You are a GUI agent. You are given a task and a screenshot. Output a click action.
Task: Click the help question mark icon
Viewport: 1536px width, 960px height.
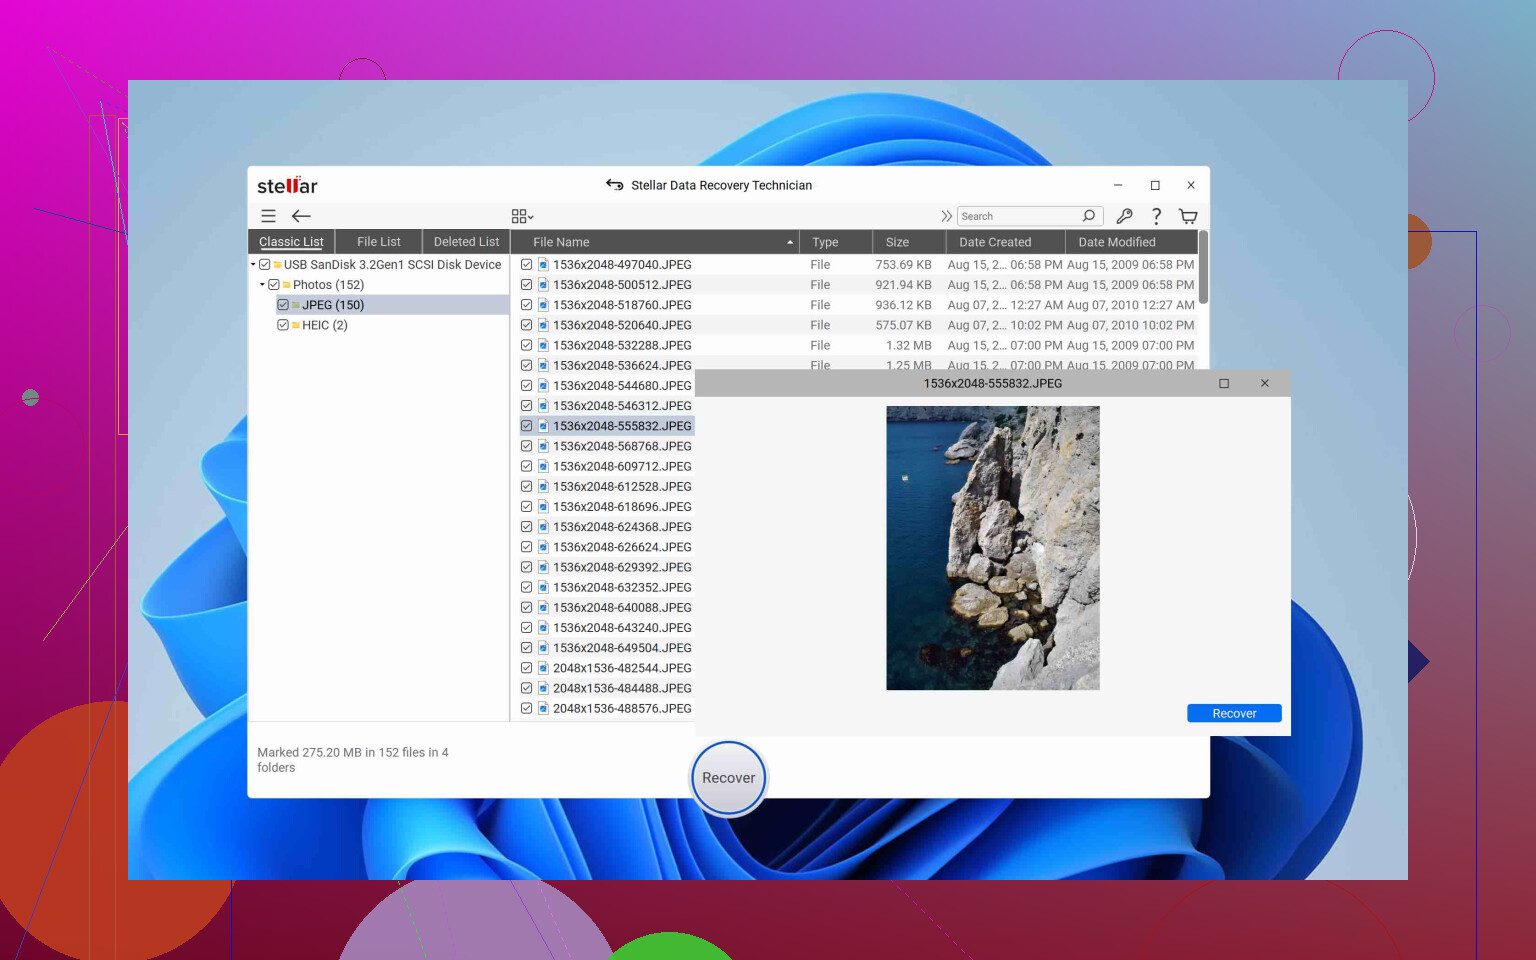(1156, 216)
